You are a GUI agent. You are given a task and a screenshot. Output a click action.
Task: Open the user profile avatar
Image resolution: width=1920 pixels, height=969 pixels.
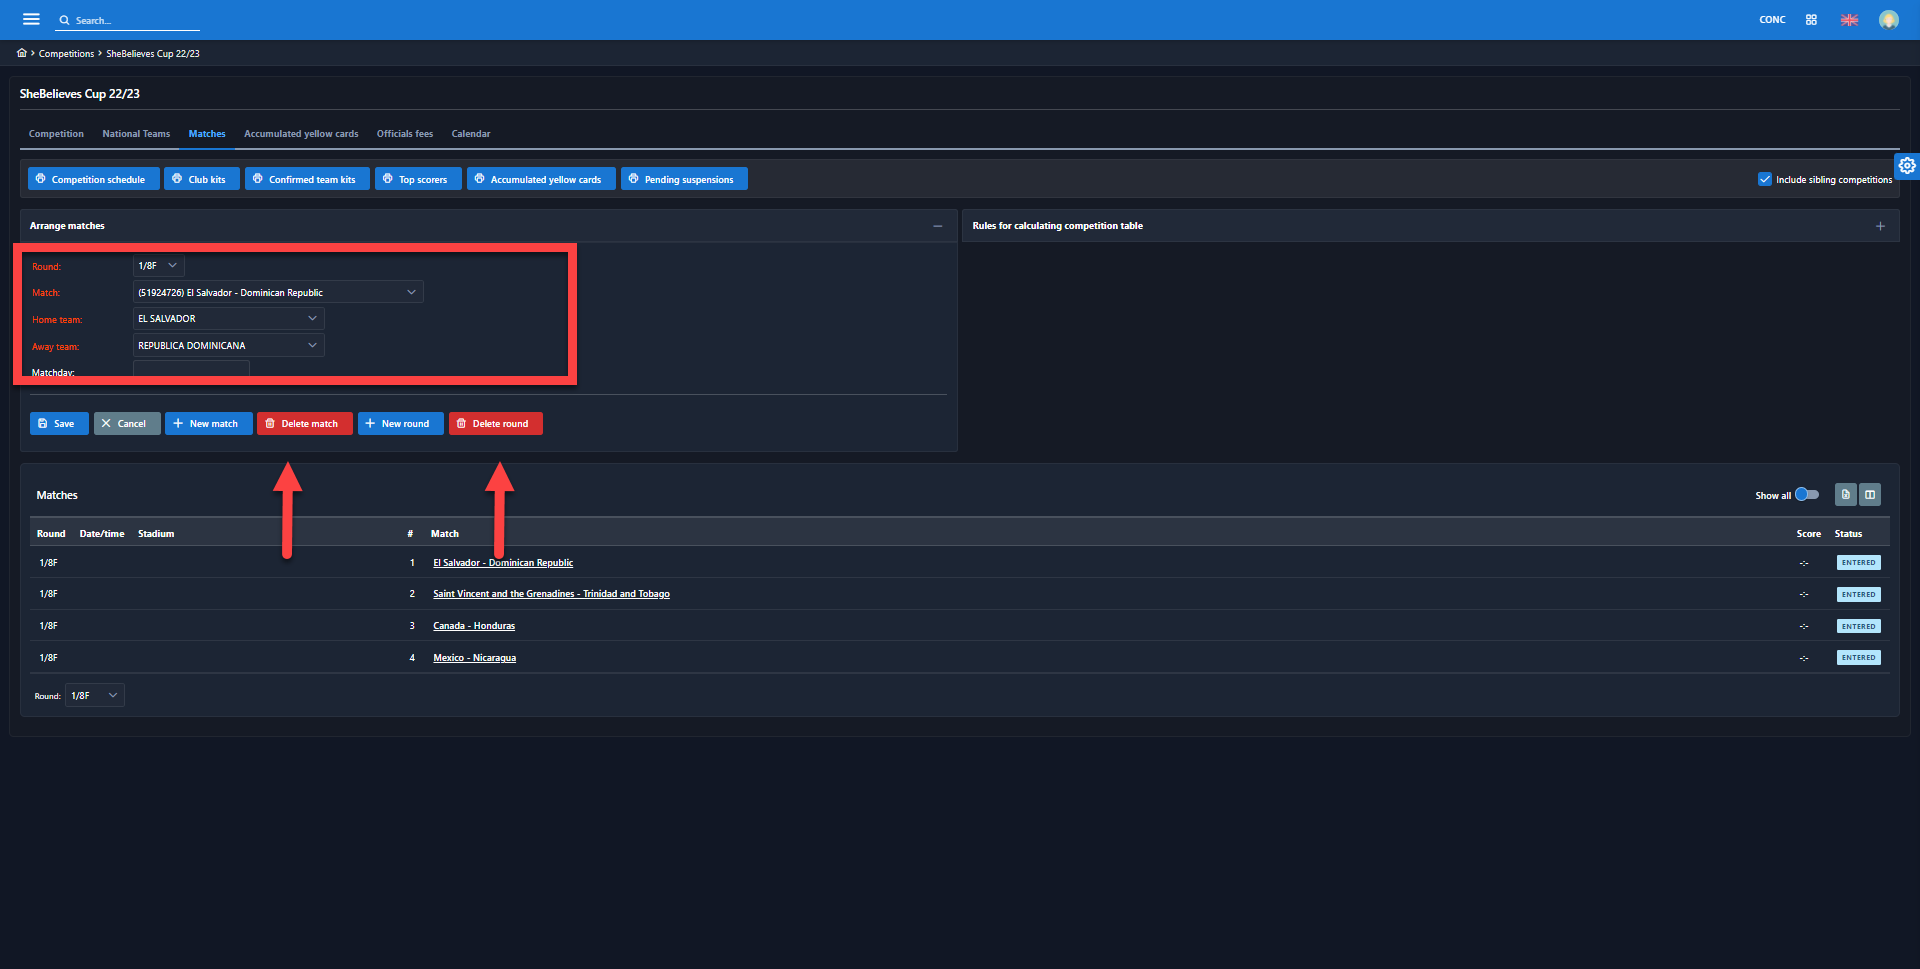pyautogui.click(x=1888, y=20)
